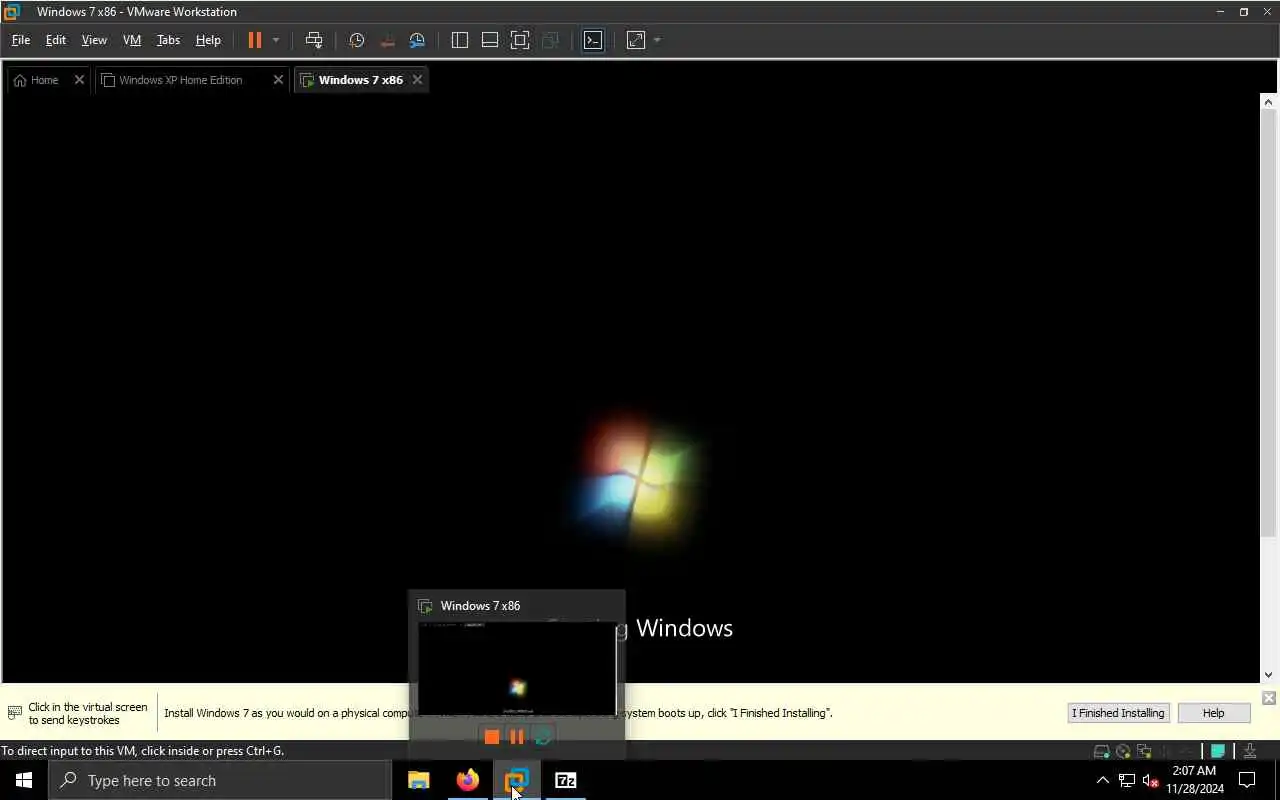Screen dimensions: 1280x800
Task: Take a snapshot of this virtual machine
Action: (x=356, y=40)
